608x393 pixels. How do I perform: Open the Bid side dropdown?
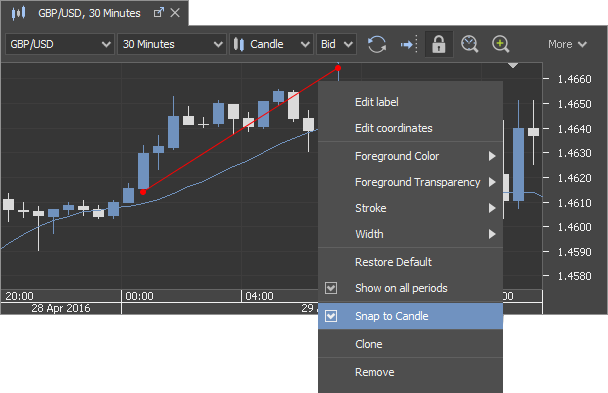(x=336, y=44)
